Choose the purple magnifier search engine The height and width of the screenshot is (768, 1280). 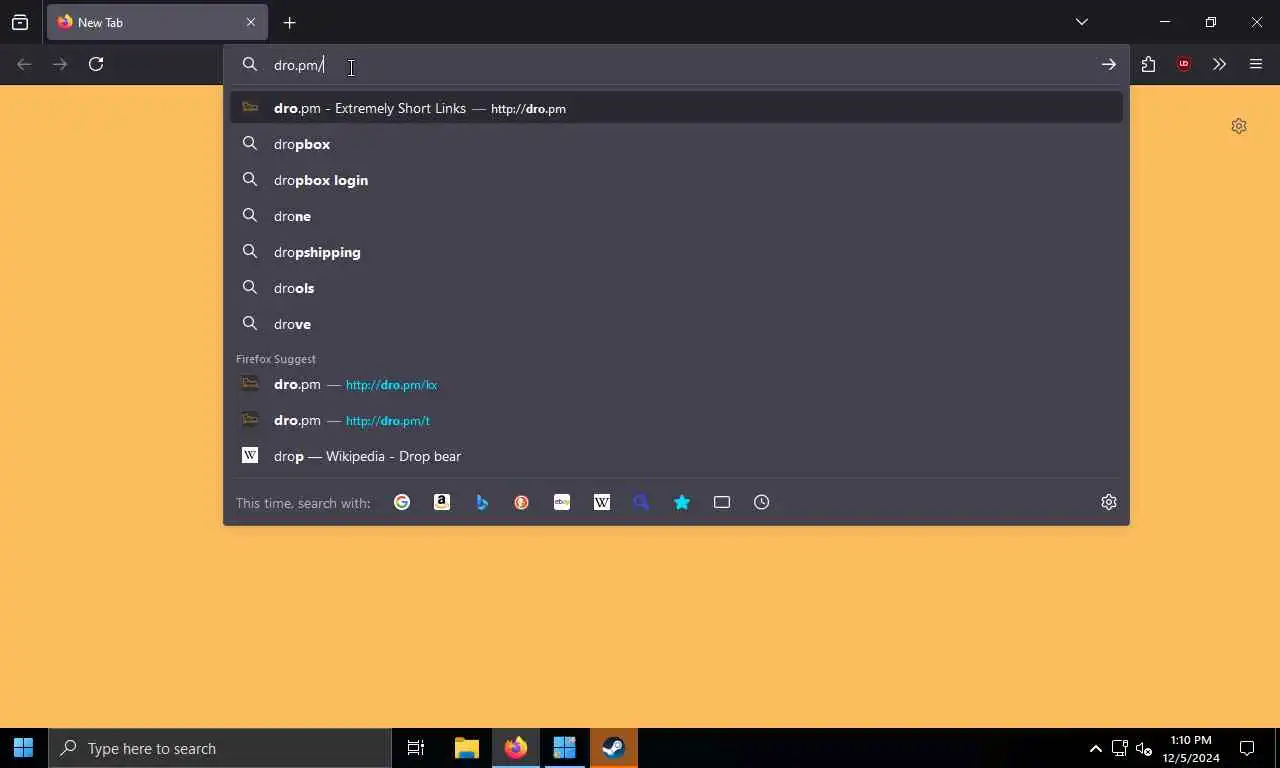pos(642,502)
